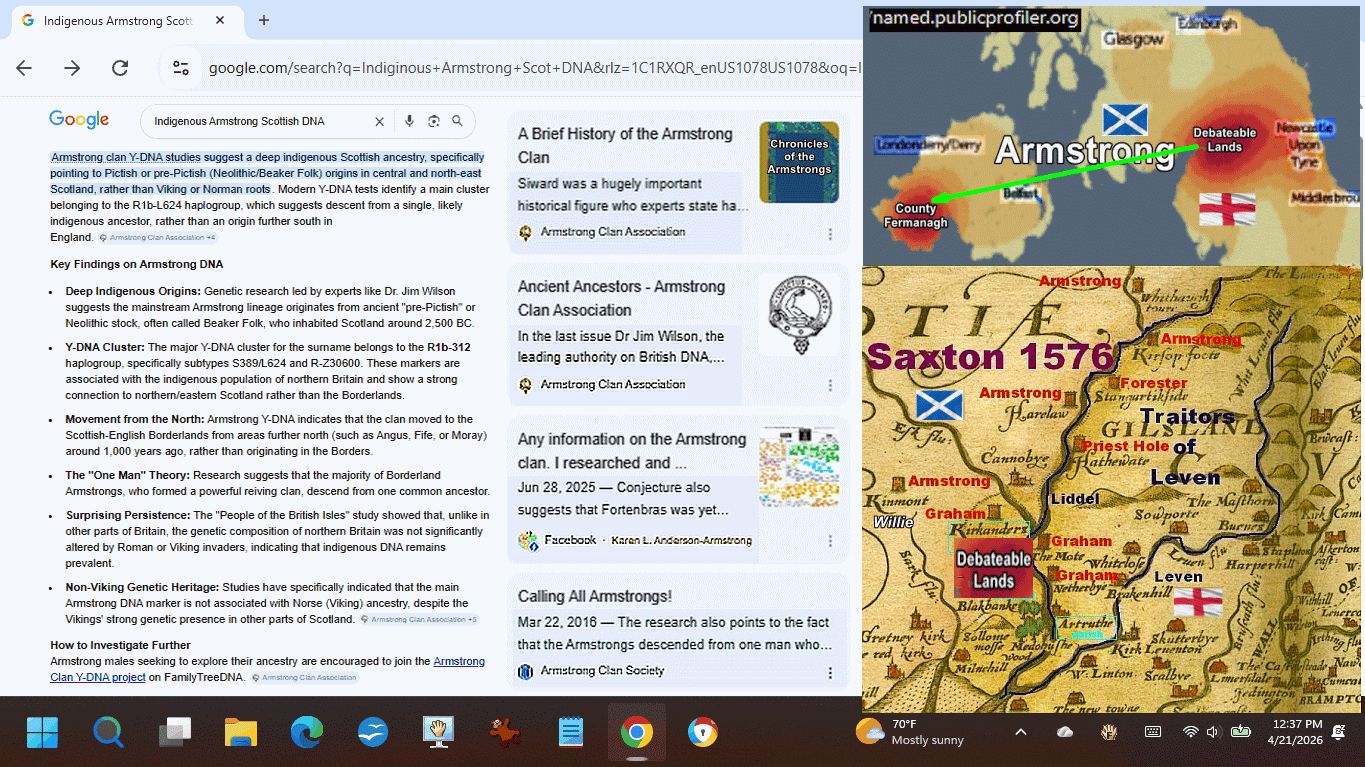Click the Armstrong Clan Association +4 source chip

click(158, 238)
